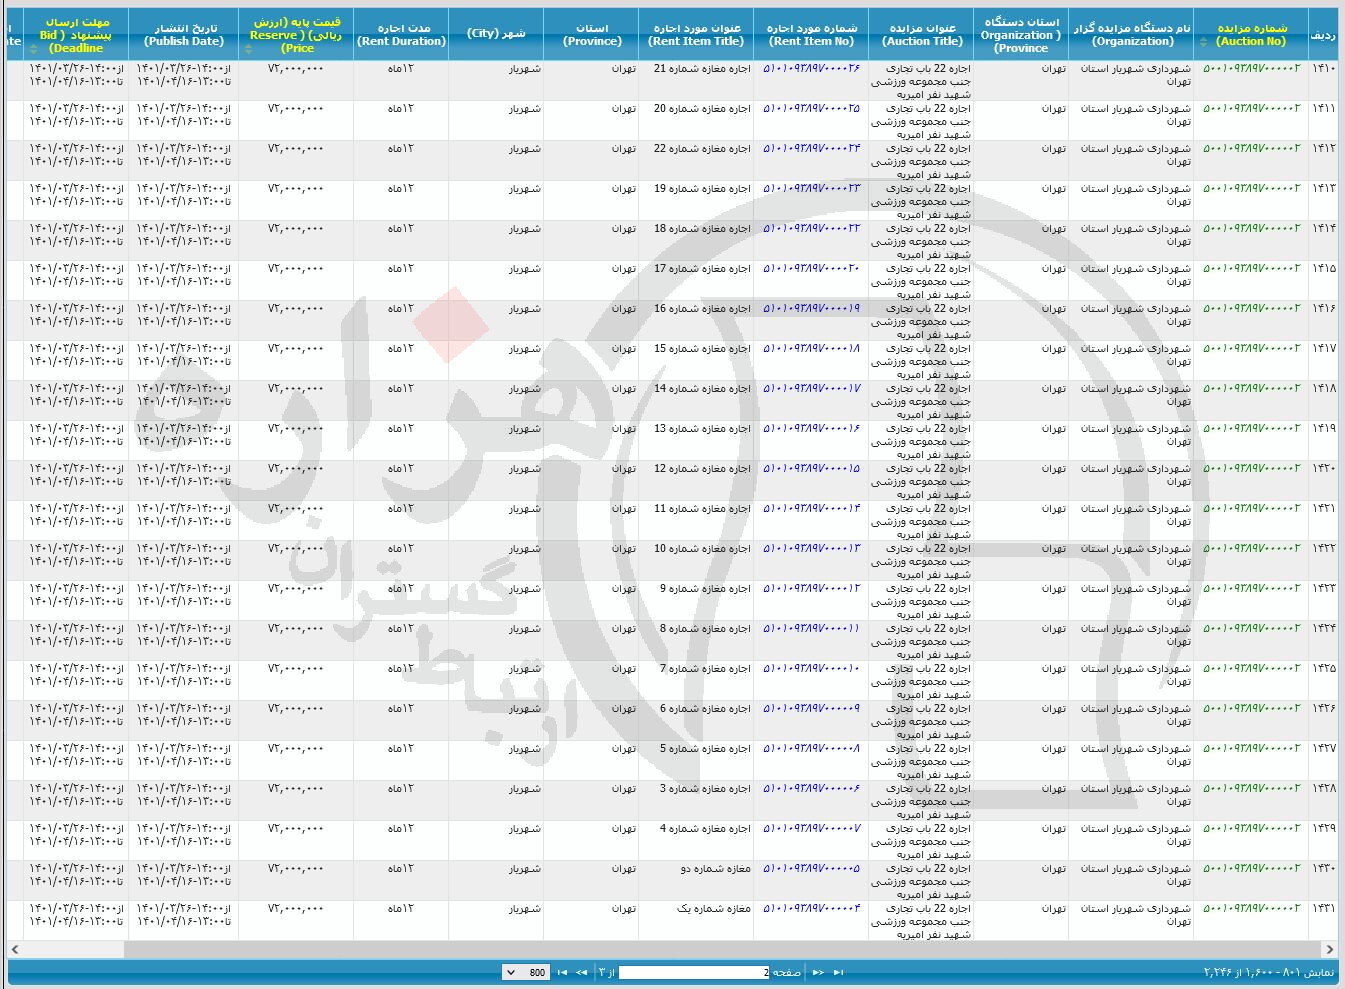Click the horizontal scrollbar right arrow
1345x989 pixels.
pos(1329,949)
